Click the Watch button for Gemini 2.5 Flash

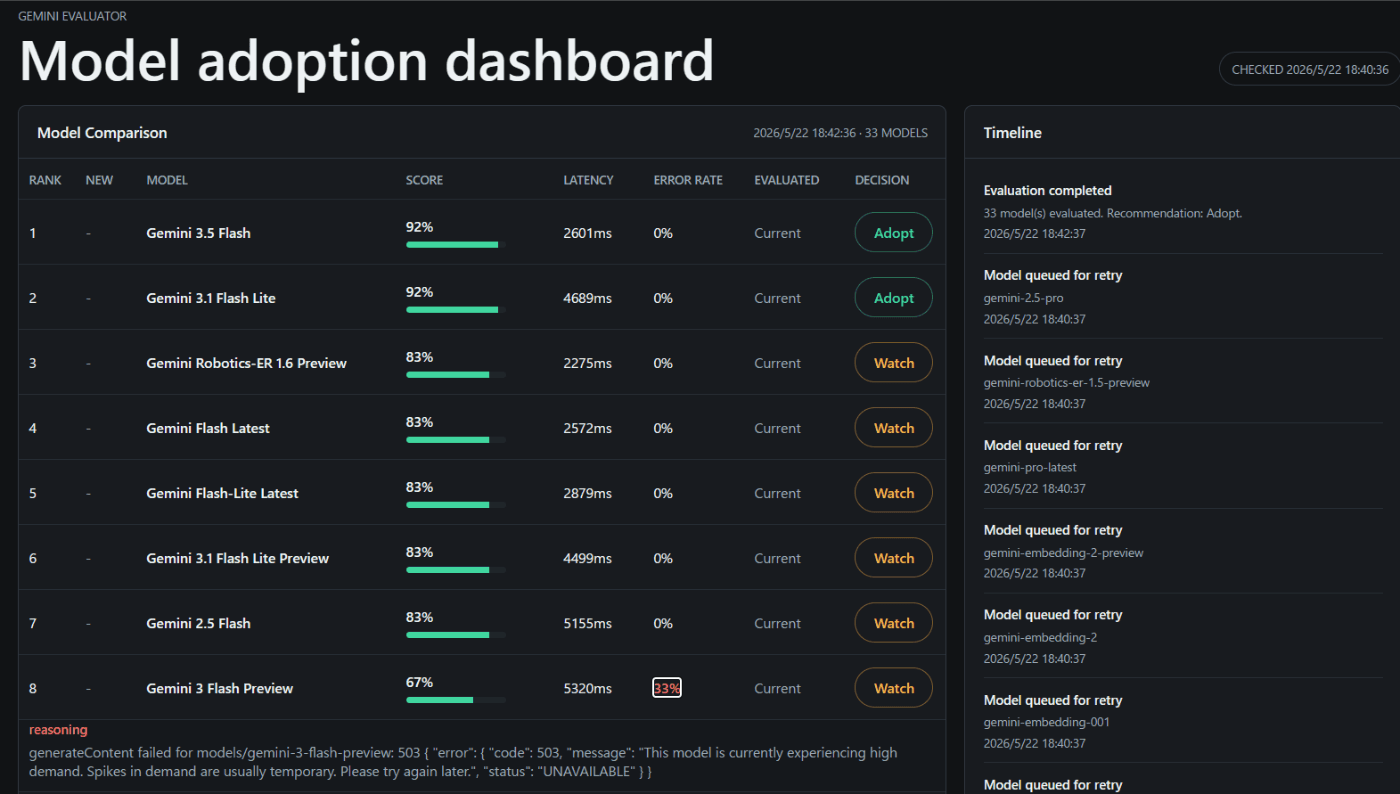893,623
